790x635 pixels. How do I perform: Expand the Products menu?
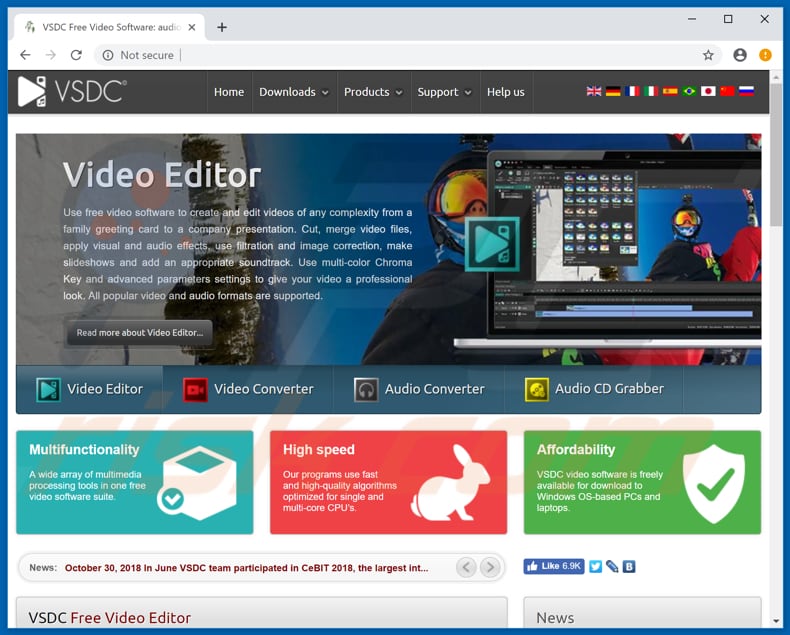click(x=373, y=92)
